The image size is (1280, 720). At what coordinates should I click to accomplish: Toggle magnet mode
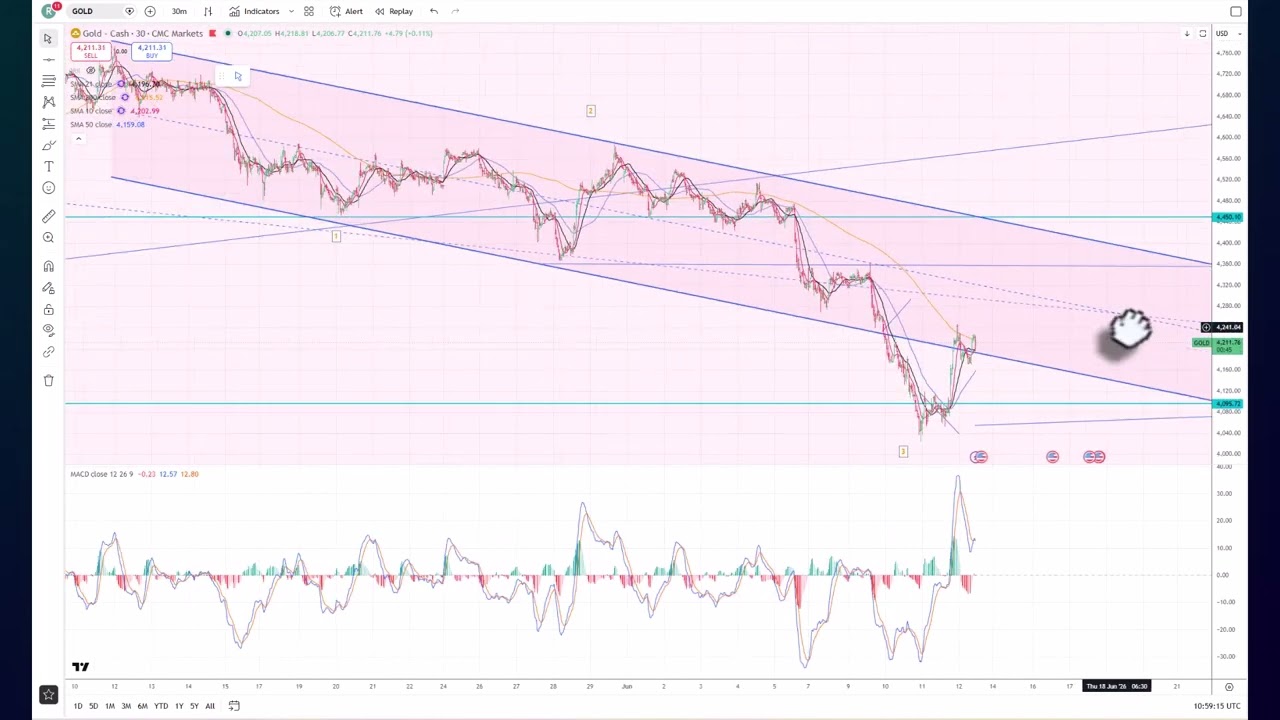click(x=48, y=266)
